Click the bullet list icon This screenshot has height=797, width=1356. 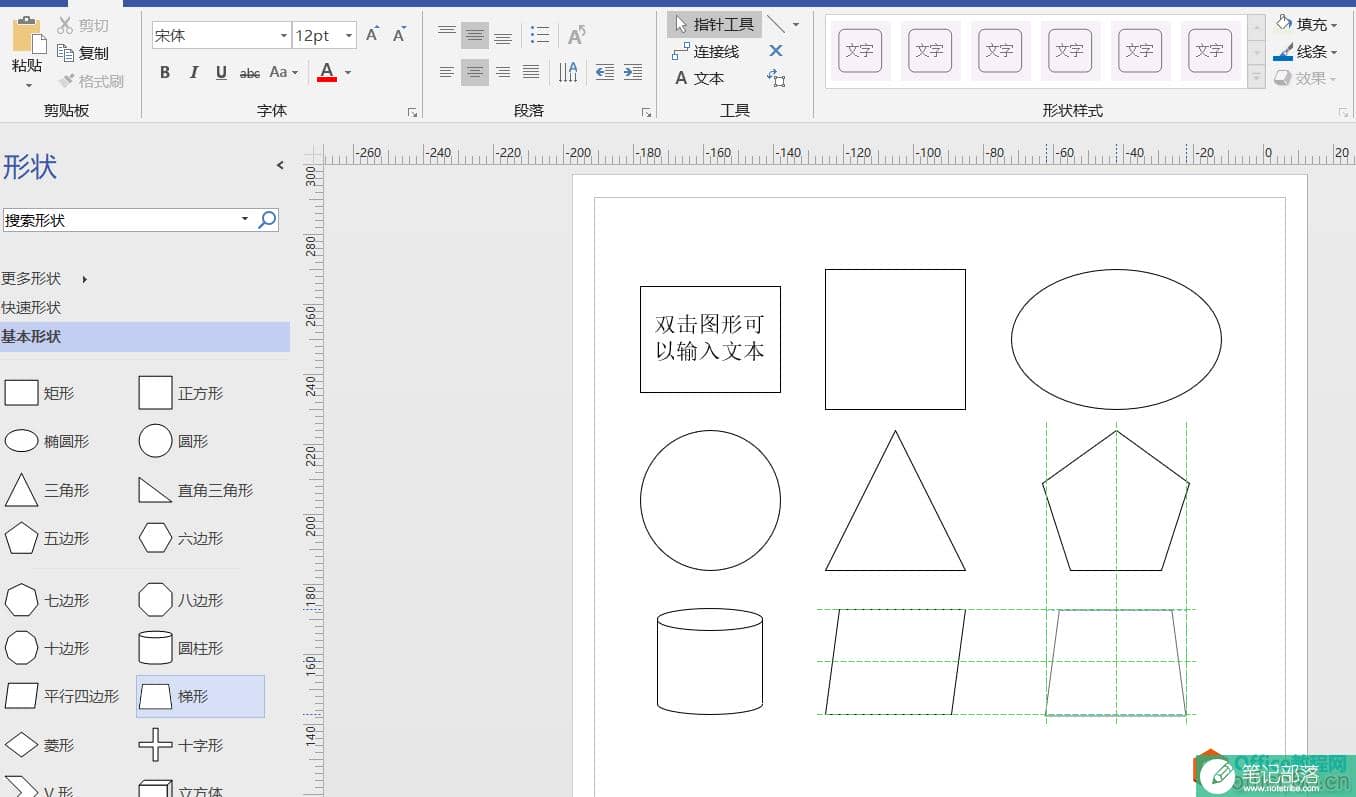pyautogui.click(x=540, y=35)
